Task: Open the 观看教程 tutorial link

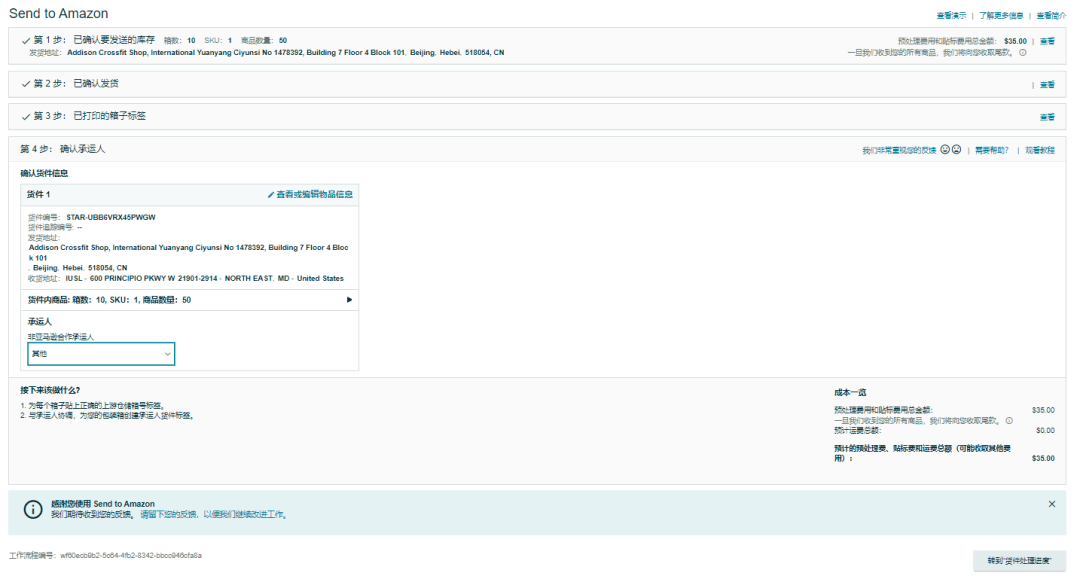Action: pyautogui.click(x=1038, y=150)
